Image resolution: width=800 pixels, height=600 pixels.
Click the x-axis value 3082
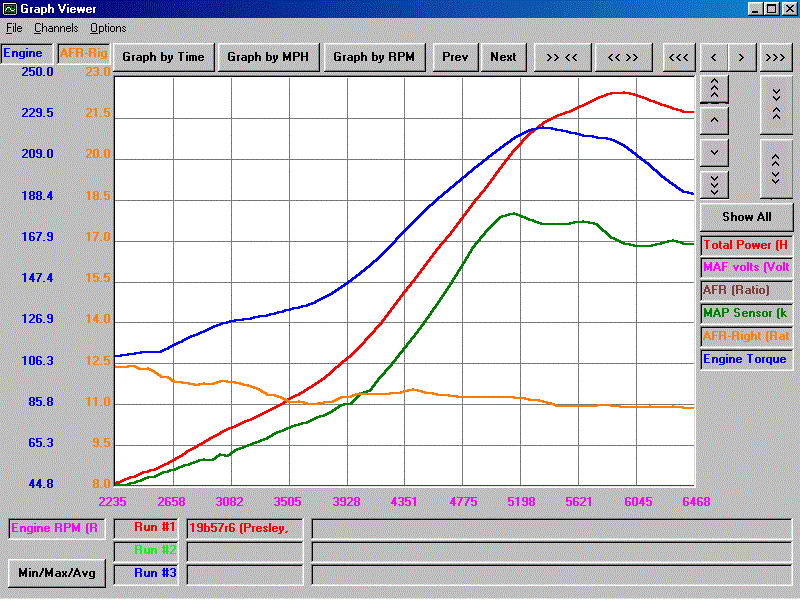[230, 502]
